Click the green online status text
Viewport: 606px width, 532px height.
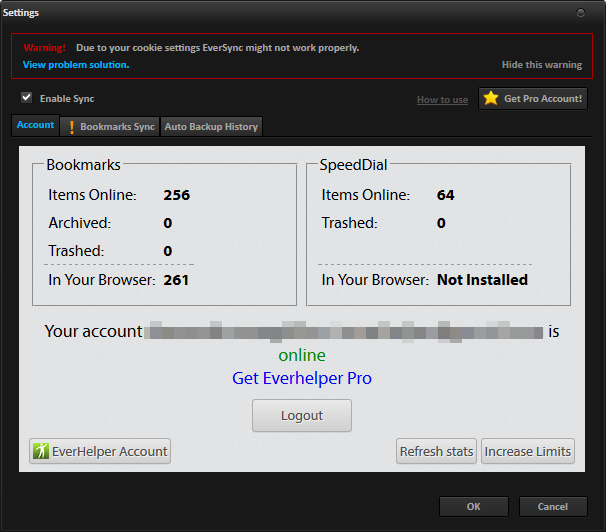tap(302, 355)
